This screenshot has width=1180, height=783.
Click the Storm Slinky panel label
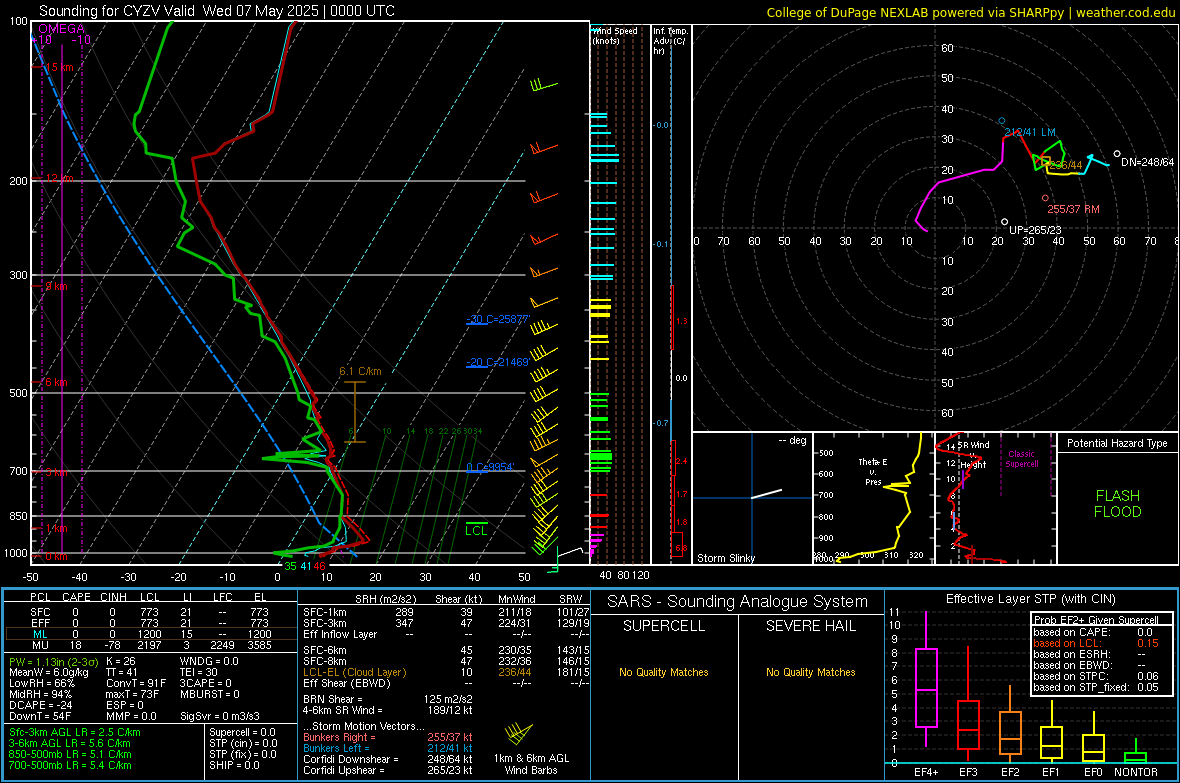(725, 558)
